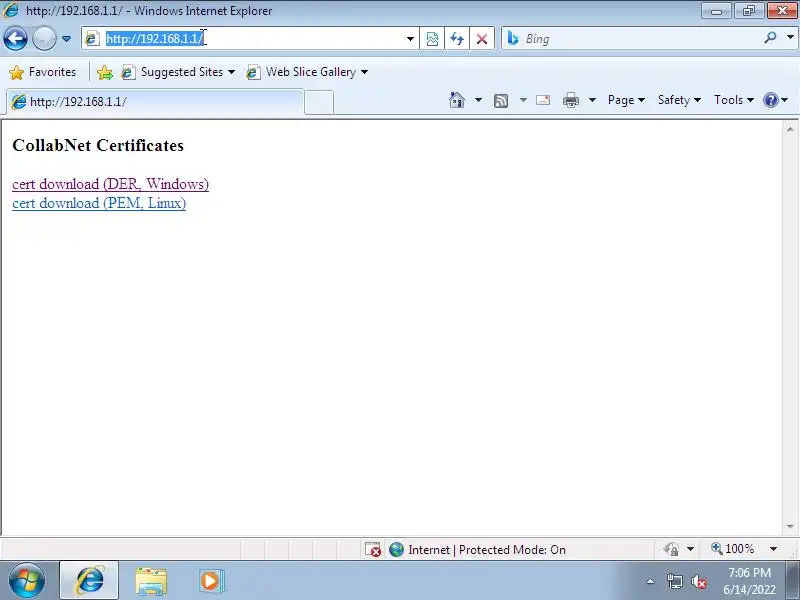
Task: Click the pop-up blocked status icon
Action: tap(373, 549)
